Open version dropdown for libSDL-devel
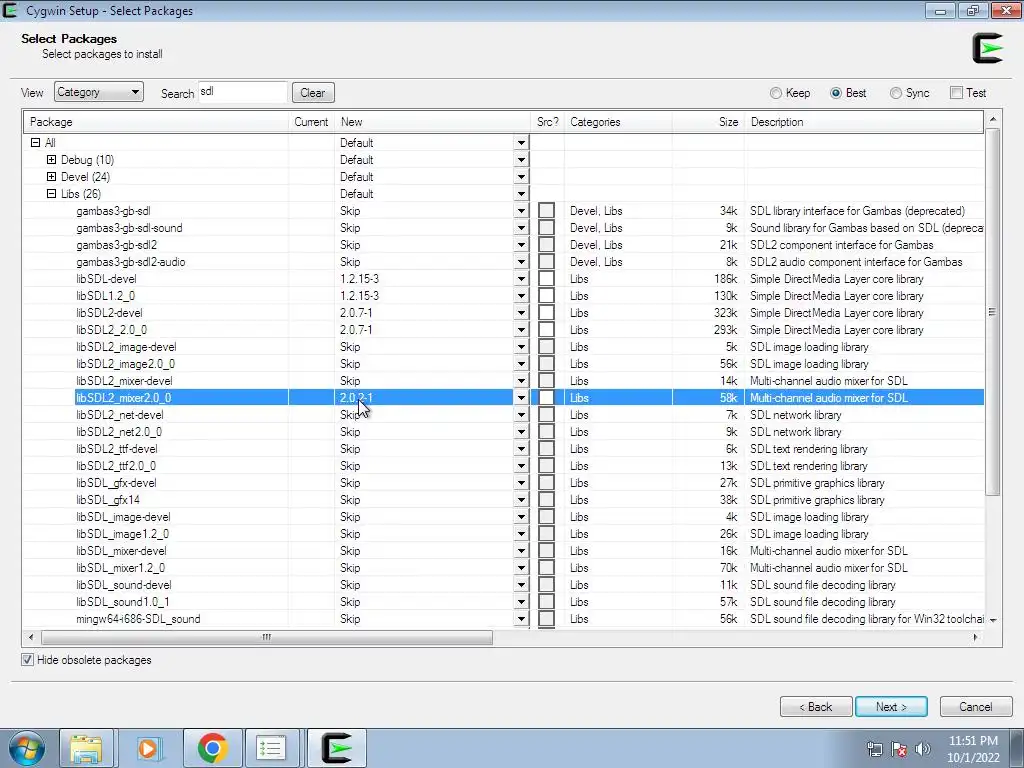Screen dimensions: 1024x768 point(521,279)
